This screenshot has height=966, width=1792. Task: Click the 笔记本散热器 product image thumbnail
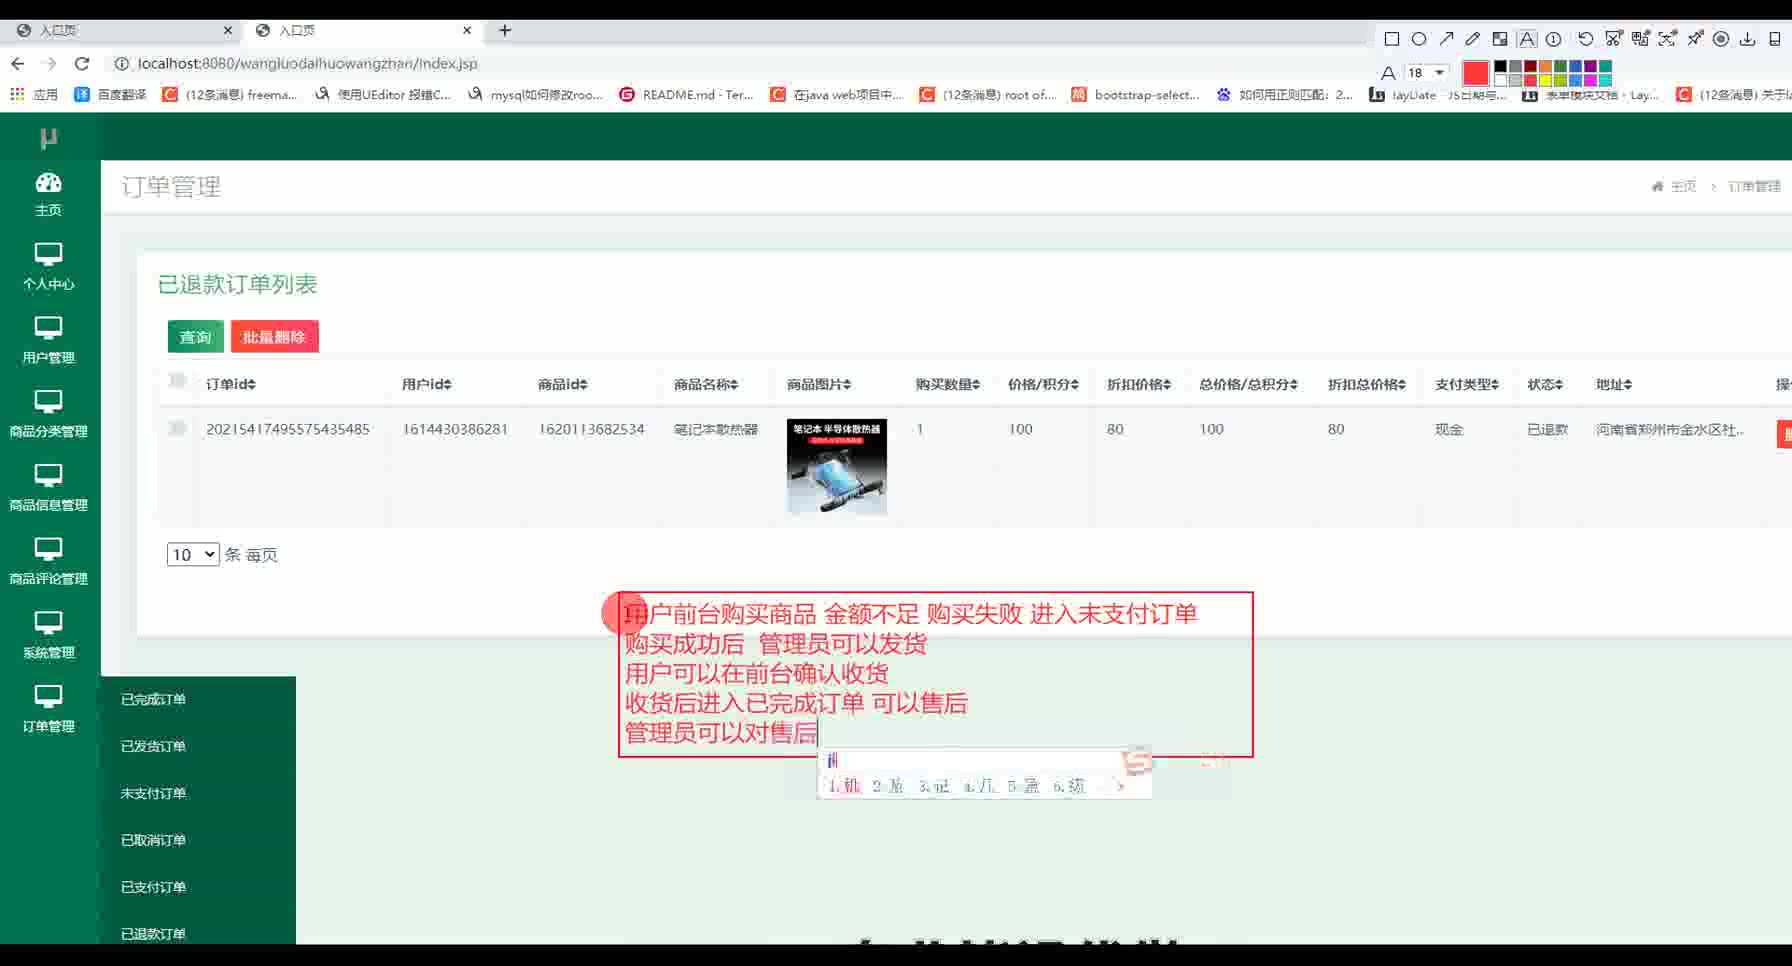[x=837, y=467]
